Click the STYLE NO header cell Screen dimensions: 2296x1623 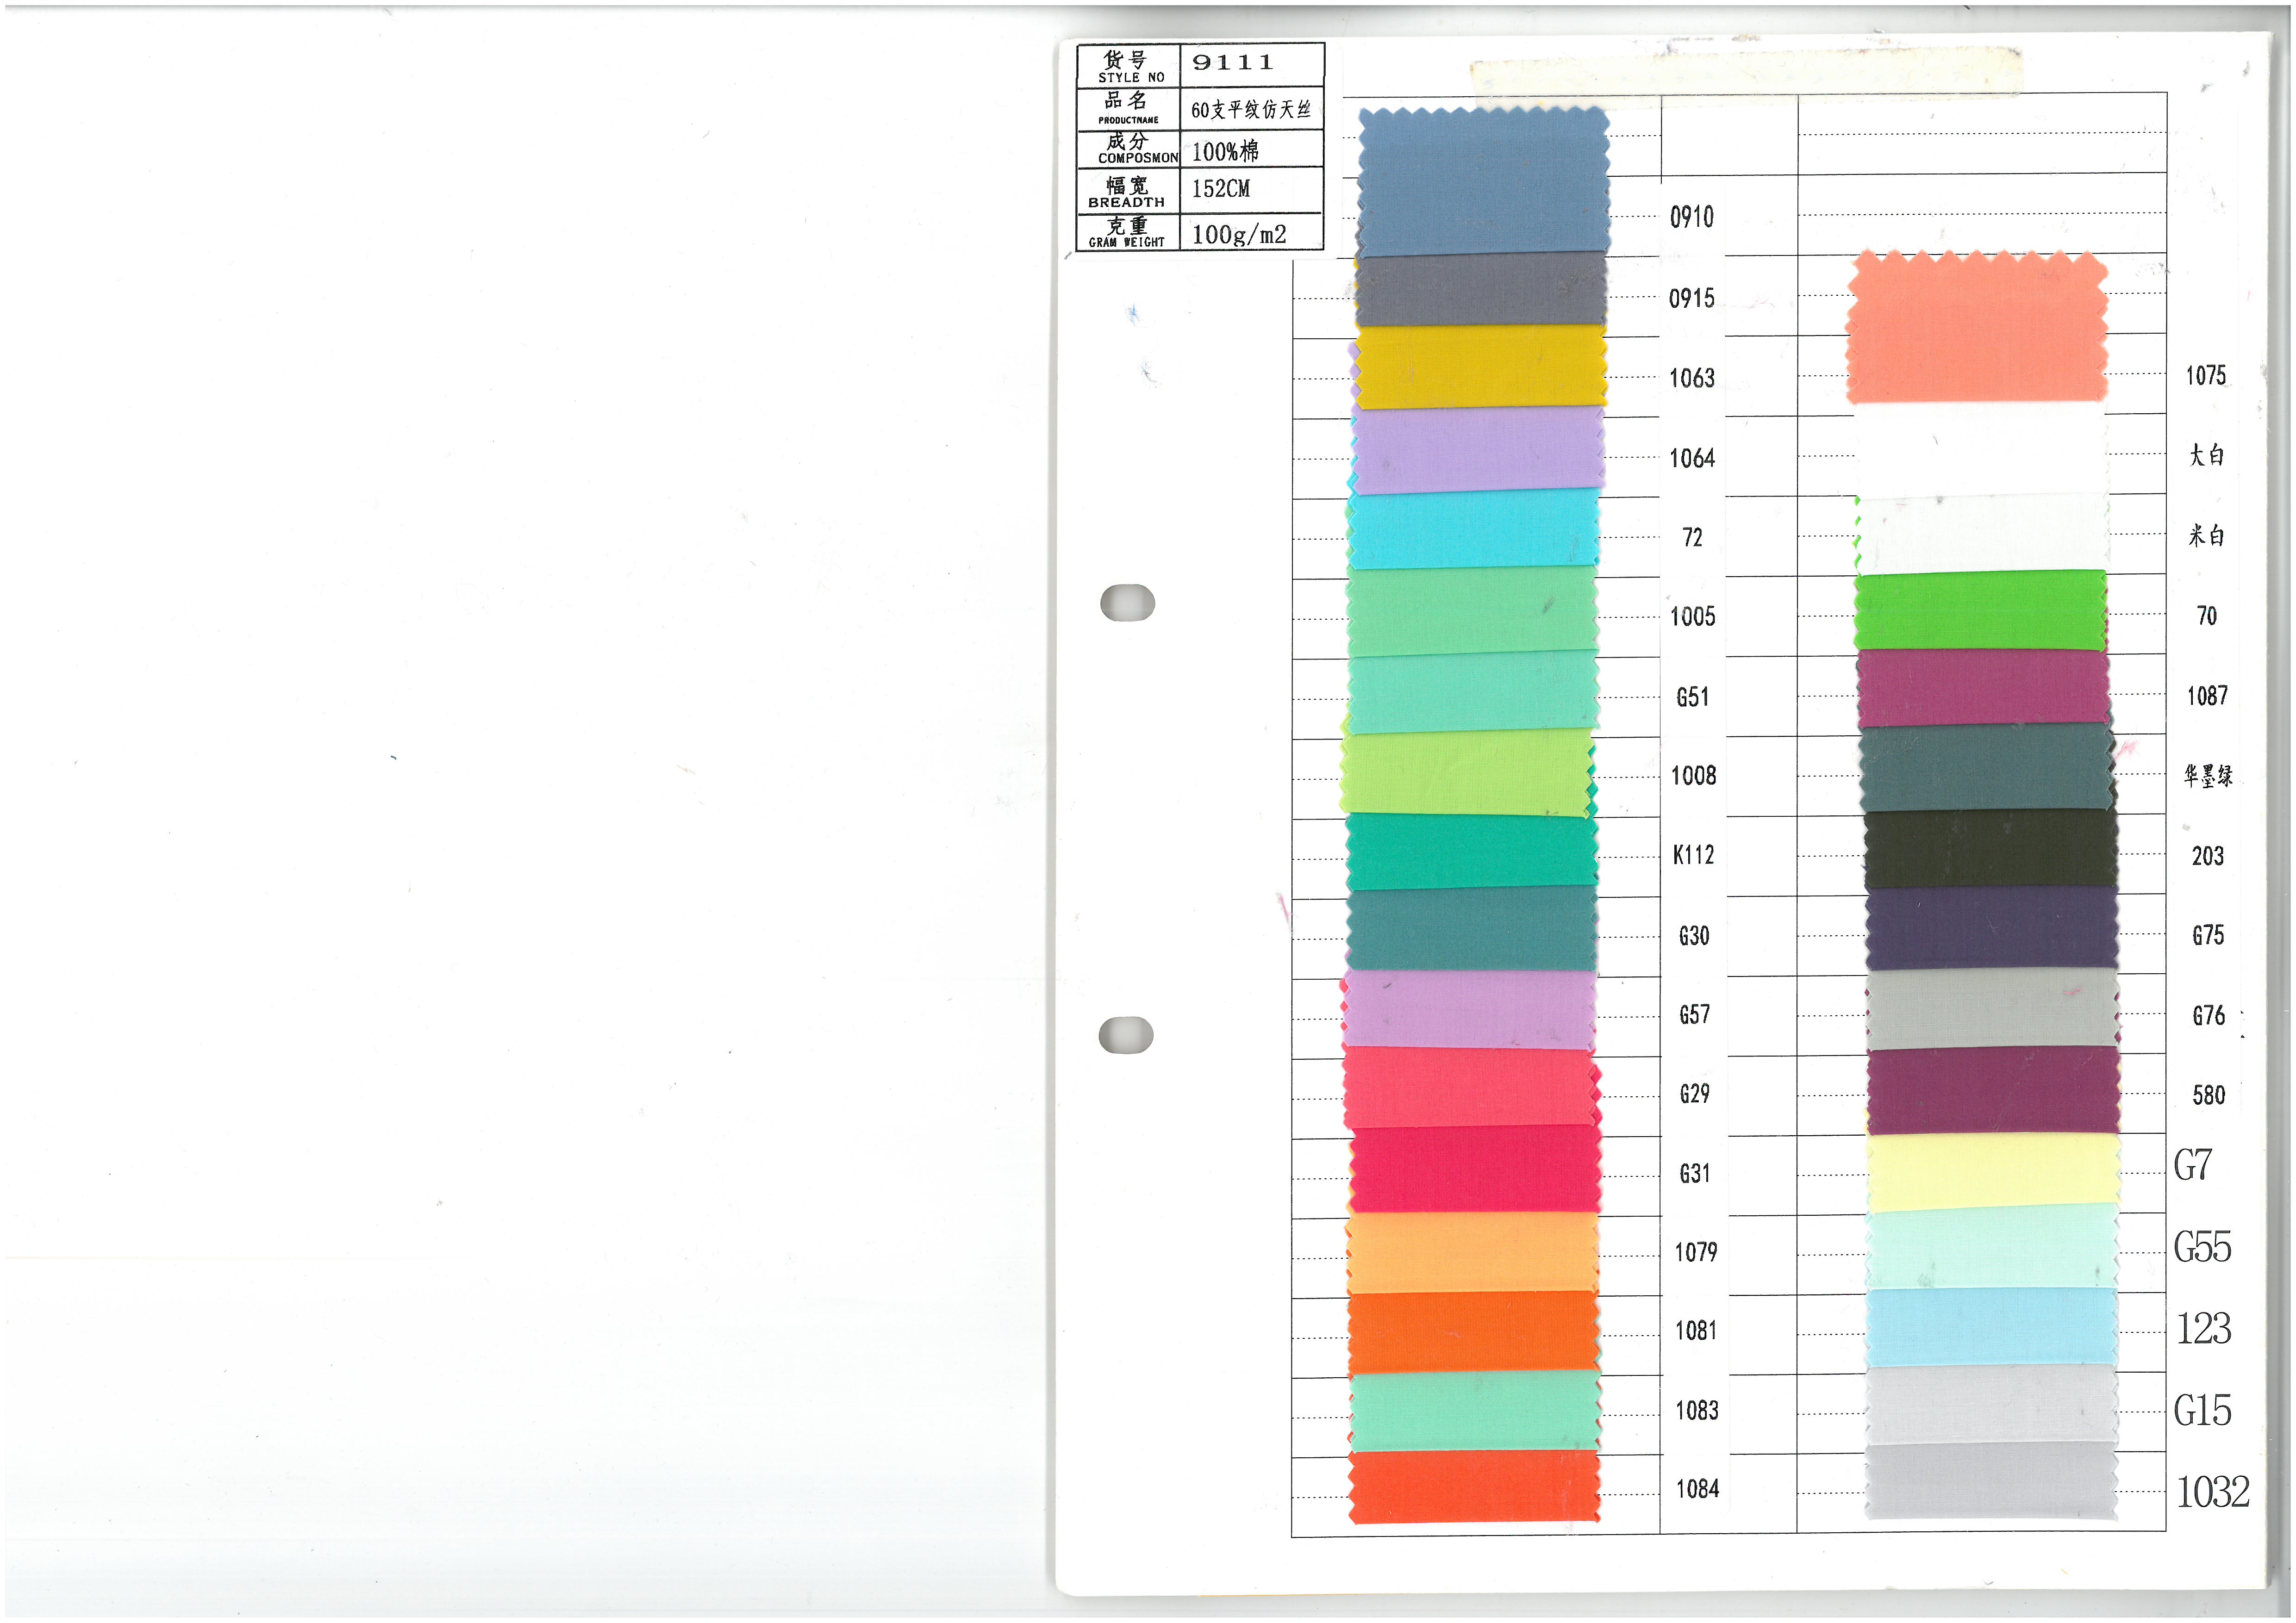click(x=1129, y=66)
